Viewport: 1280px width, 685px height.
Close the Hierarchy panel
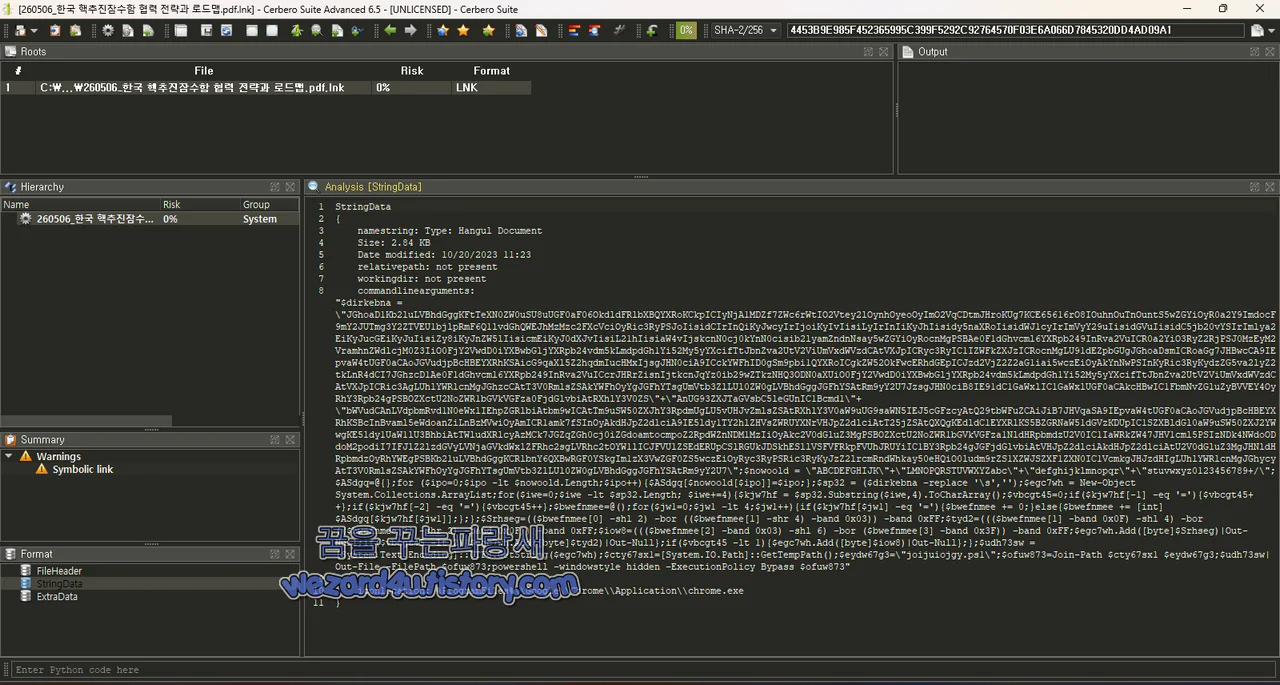290,187
